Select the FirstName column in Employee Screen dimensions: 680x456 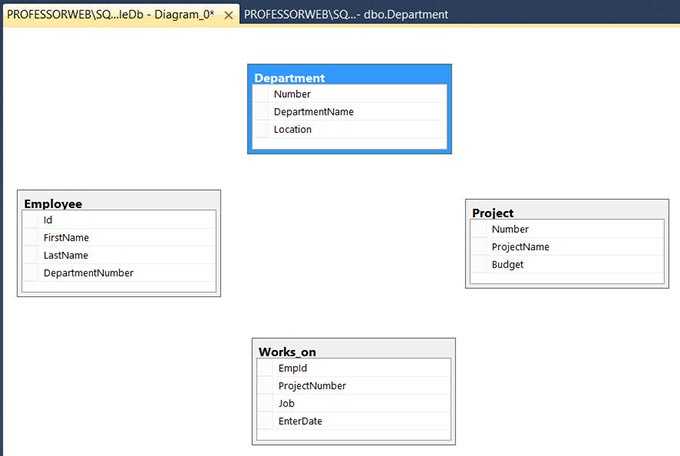pyautogui.click(x=66, y=238)
